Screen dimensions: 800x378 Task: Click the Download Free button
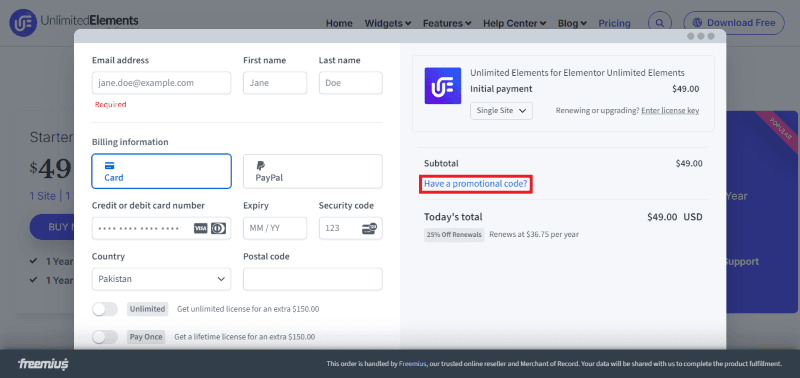tap(734, 23)
